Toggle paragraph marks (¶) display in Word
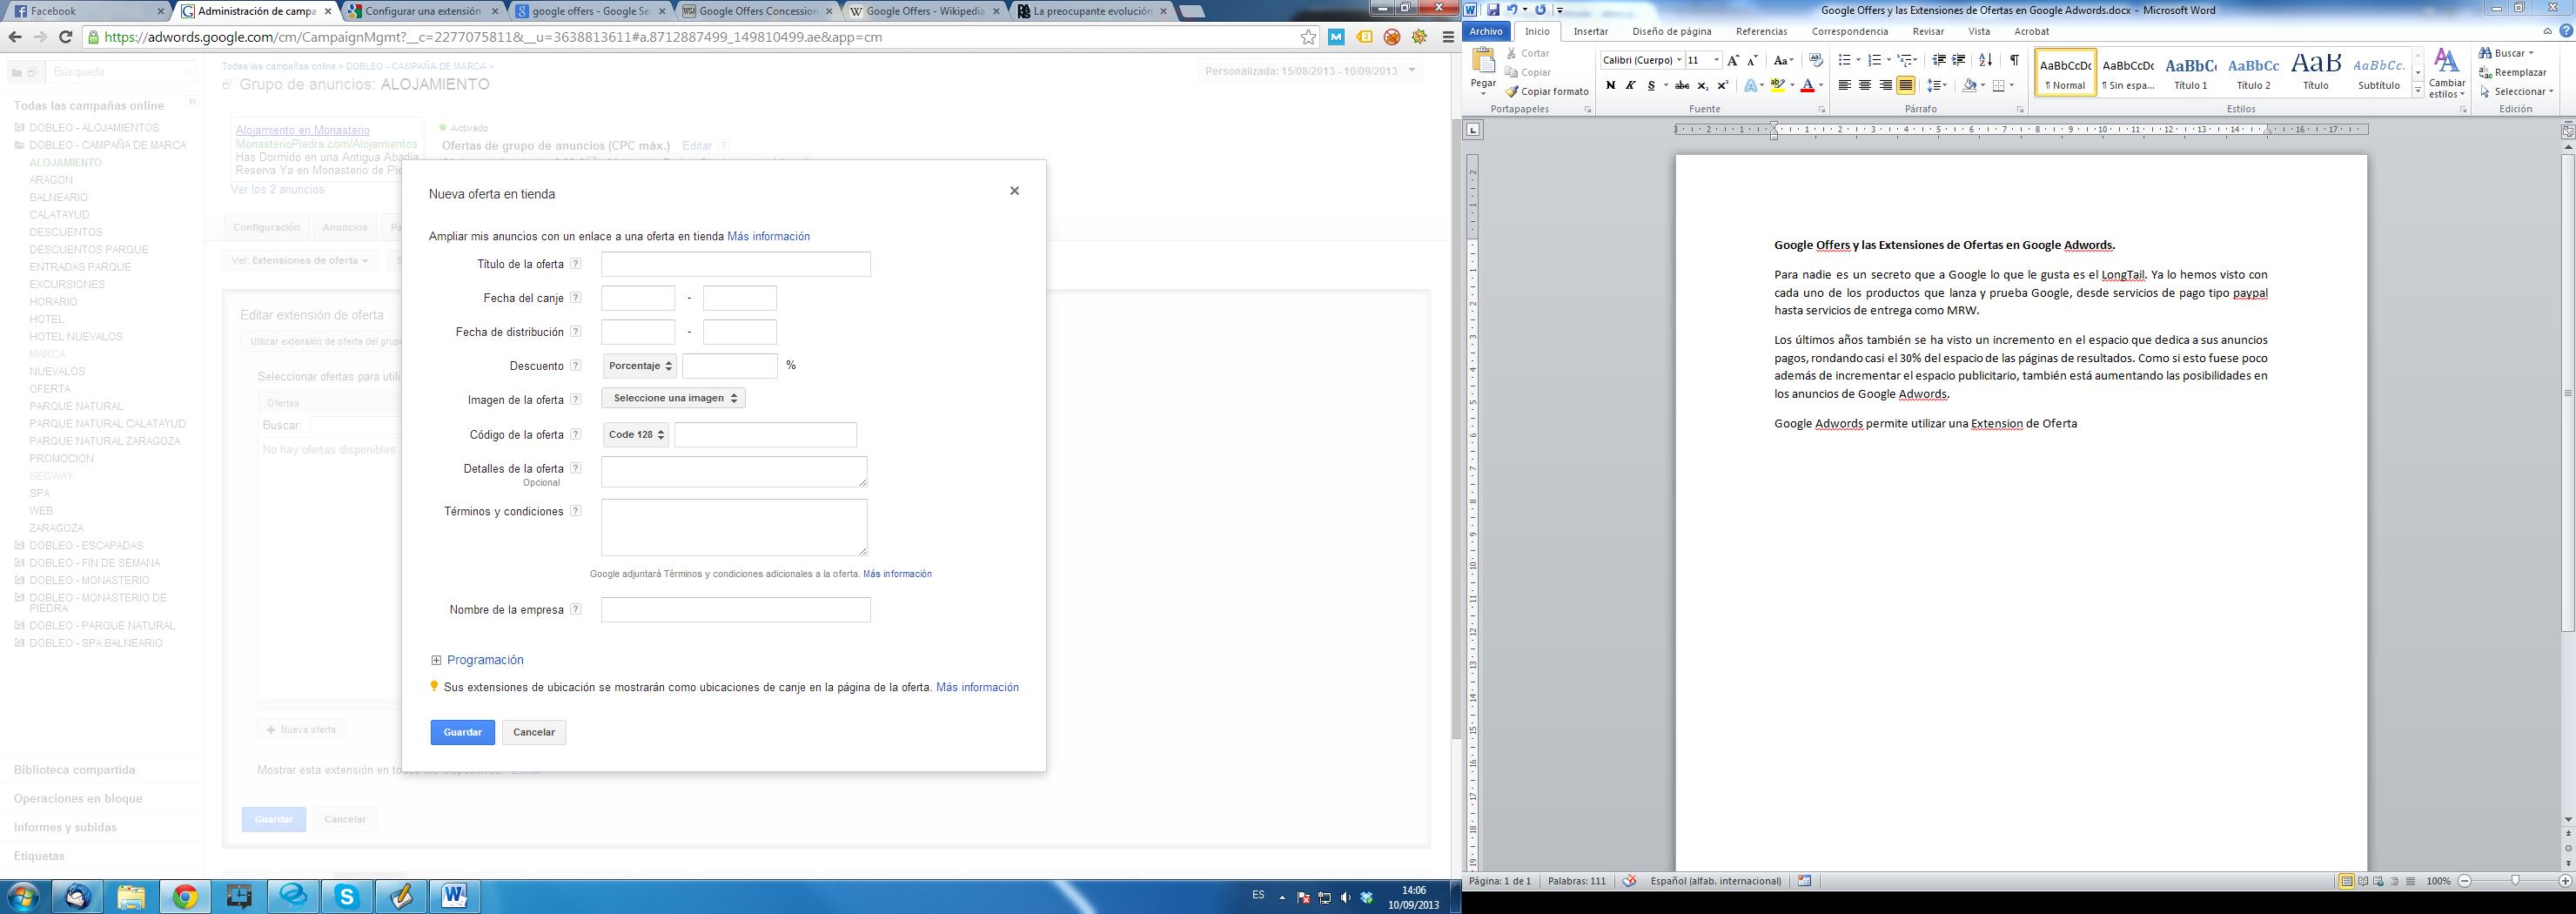Screen dimensions: 2576x914 click(2014, 60)
